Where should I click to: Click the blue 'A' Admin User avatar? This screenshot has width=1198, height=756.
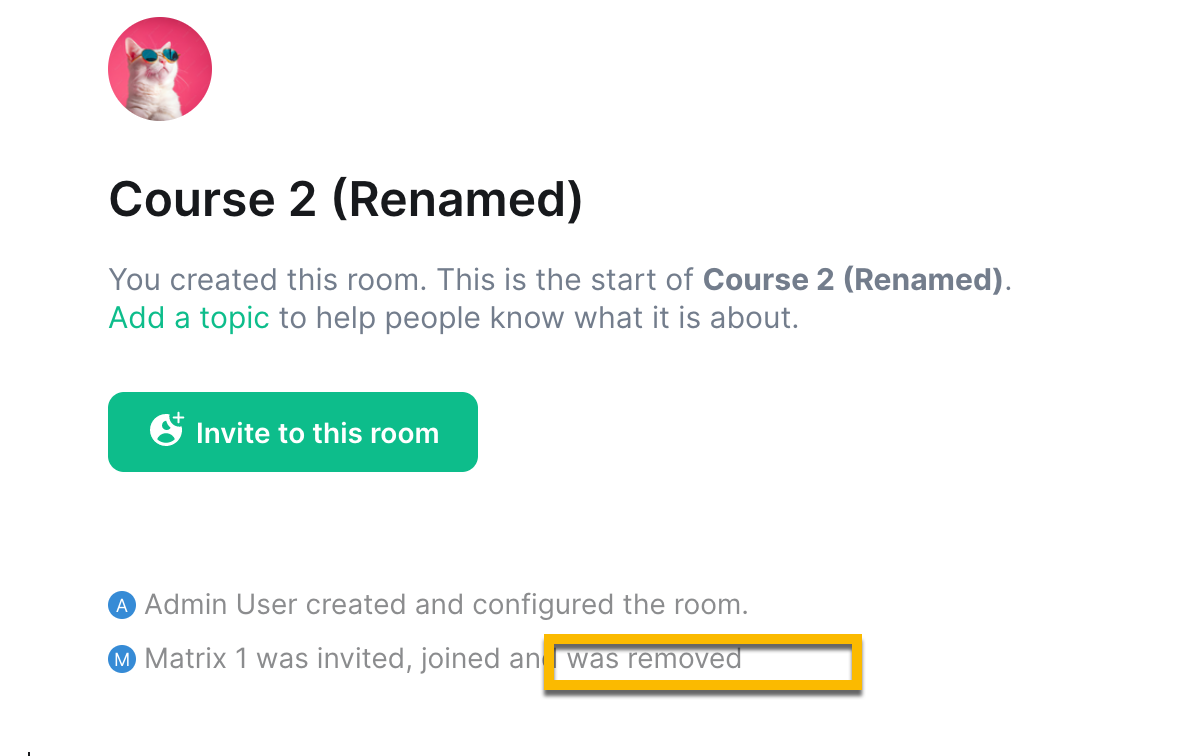tap(121, 605)
